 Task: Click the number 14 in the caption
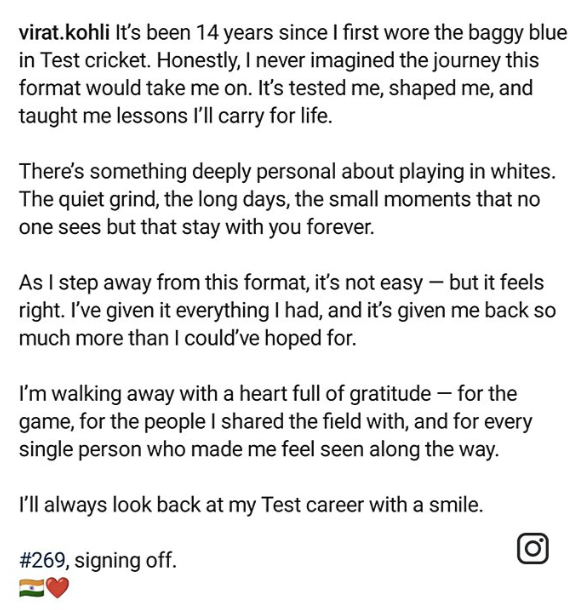click(x=207, y=32)
